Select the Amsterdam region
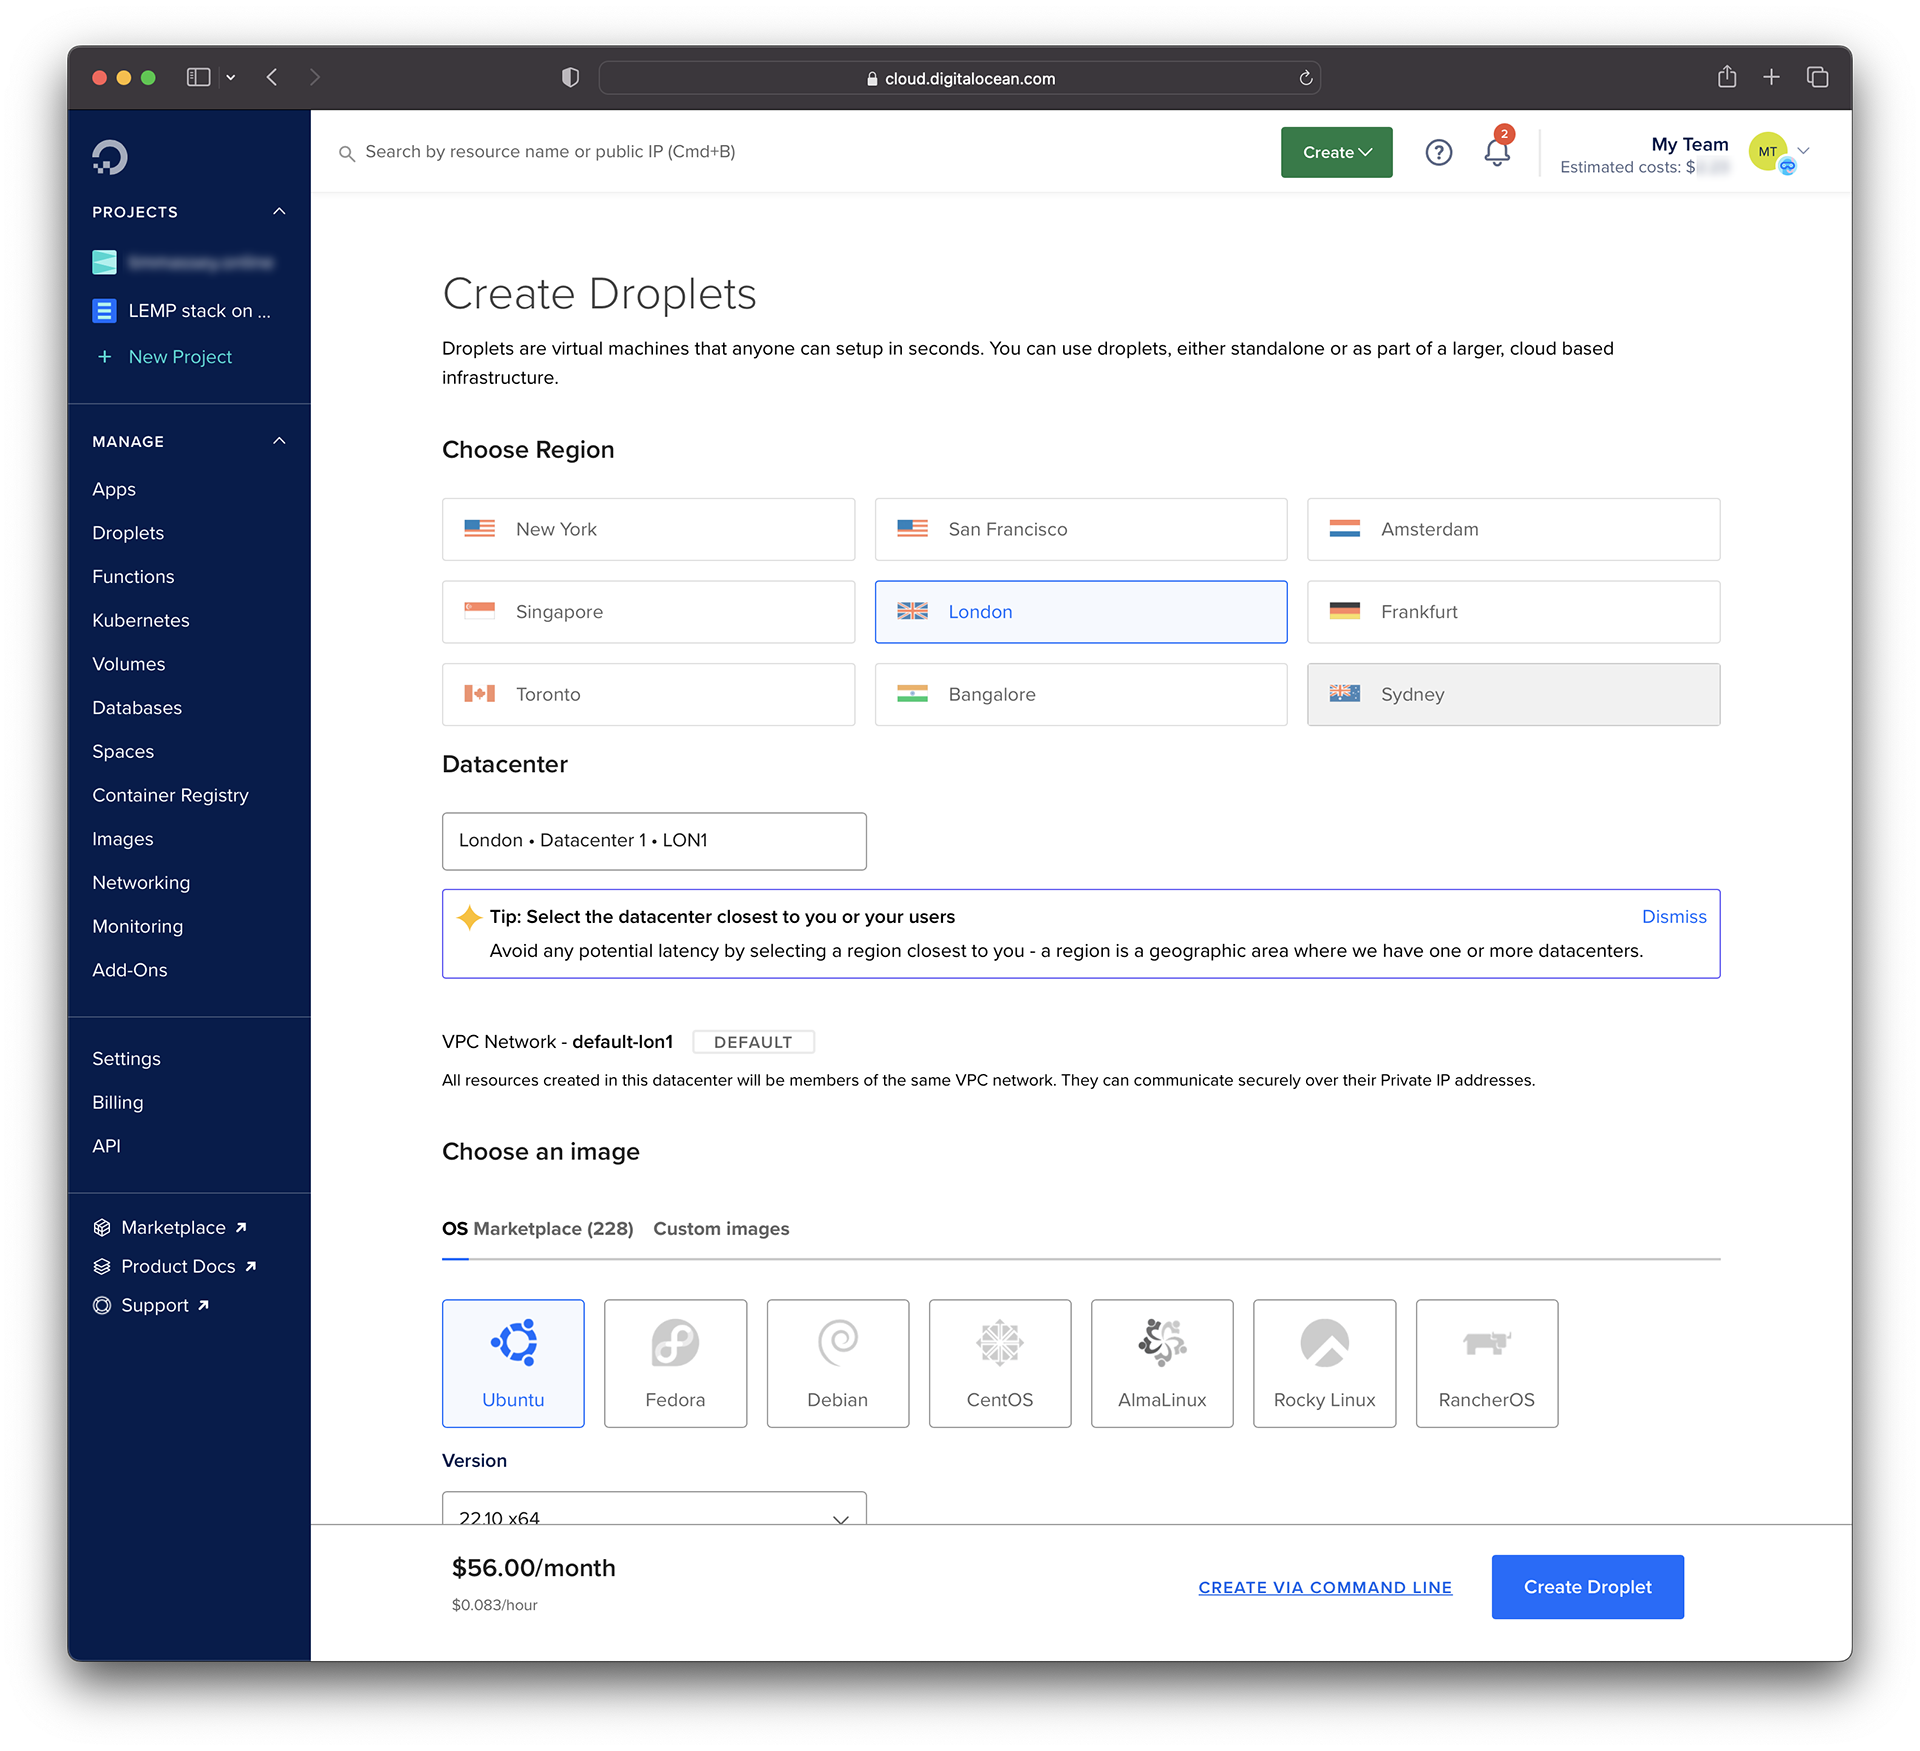The width and height of the screenshot is (1920, 1751). point(1514,529)
